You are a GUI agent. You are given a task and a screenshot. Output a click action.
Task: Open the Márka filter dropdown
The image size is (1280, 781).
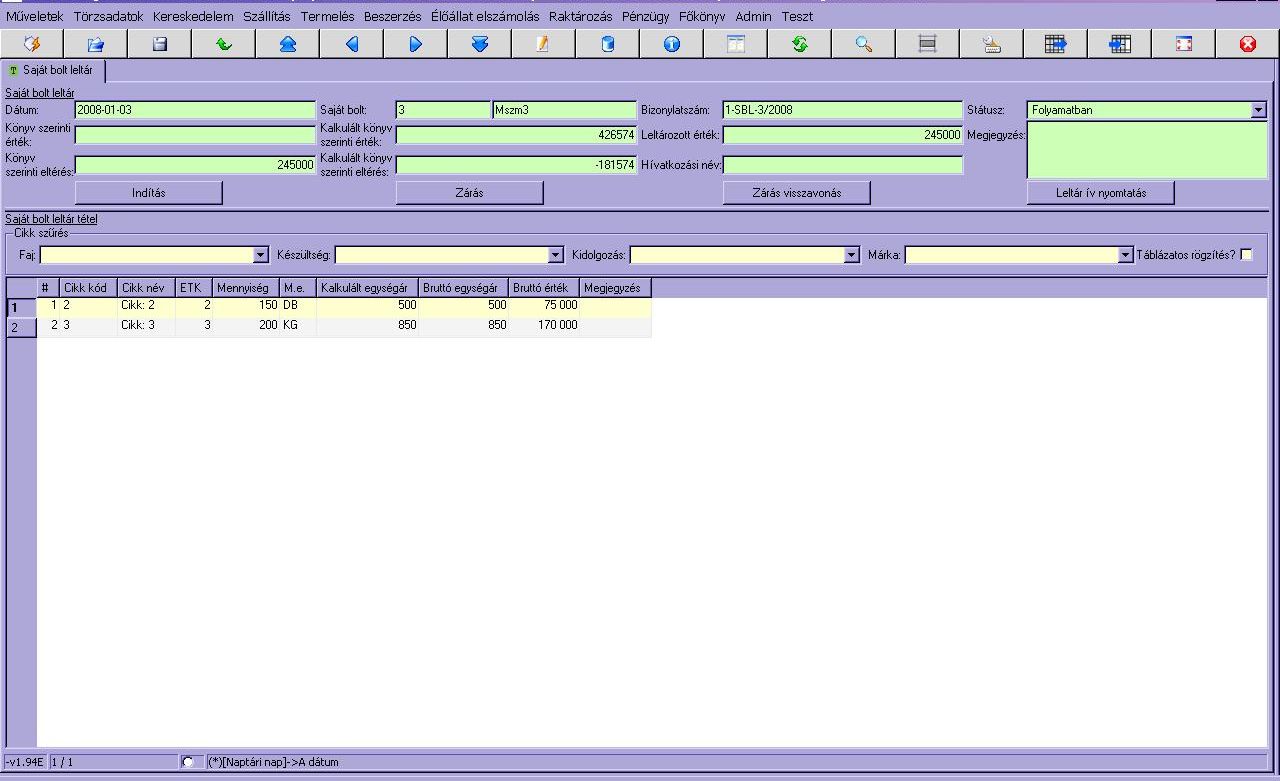(x=1125, y=256)
